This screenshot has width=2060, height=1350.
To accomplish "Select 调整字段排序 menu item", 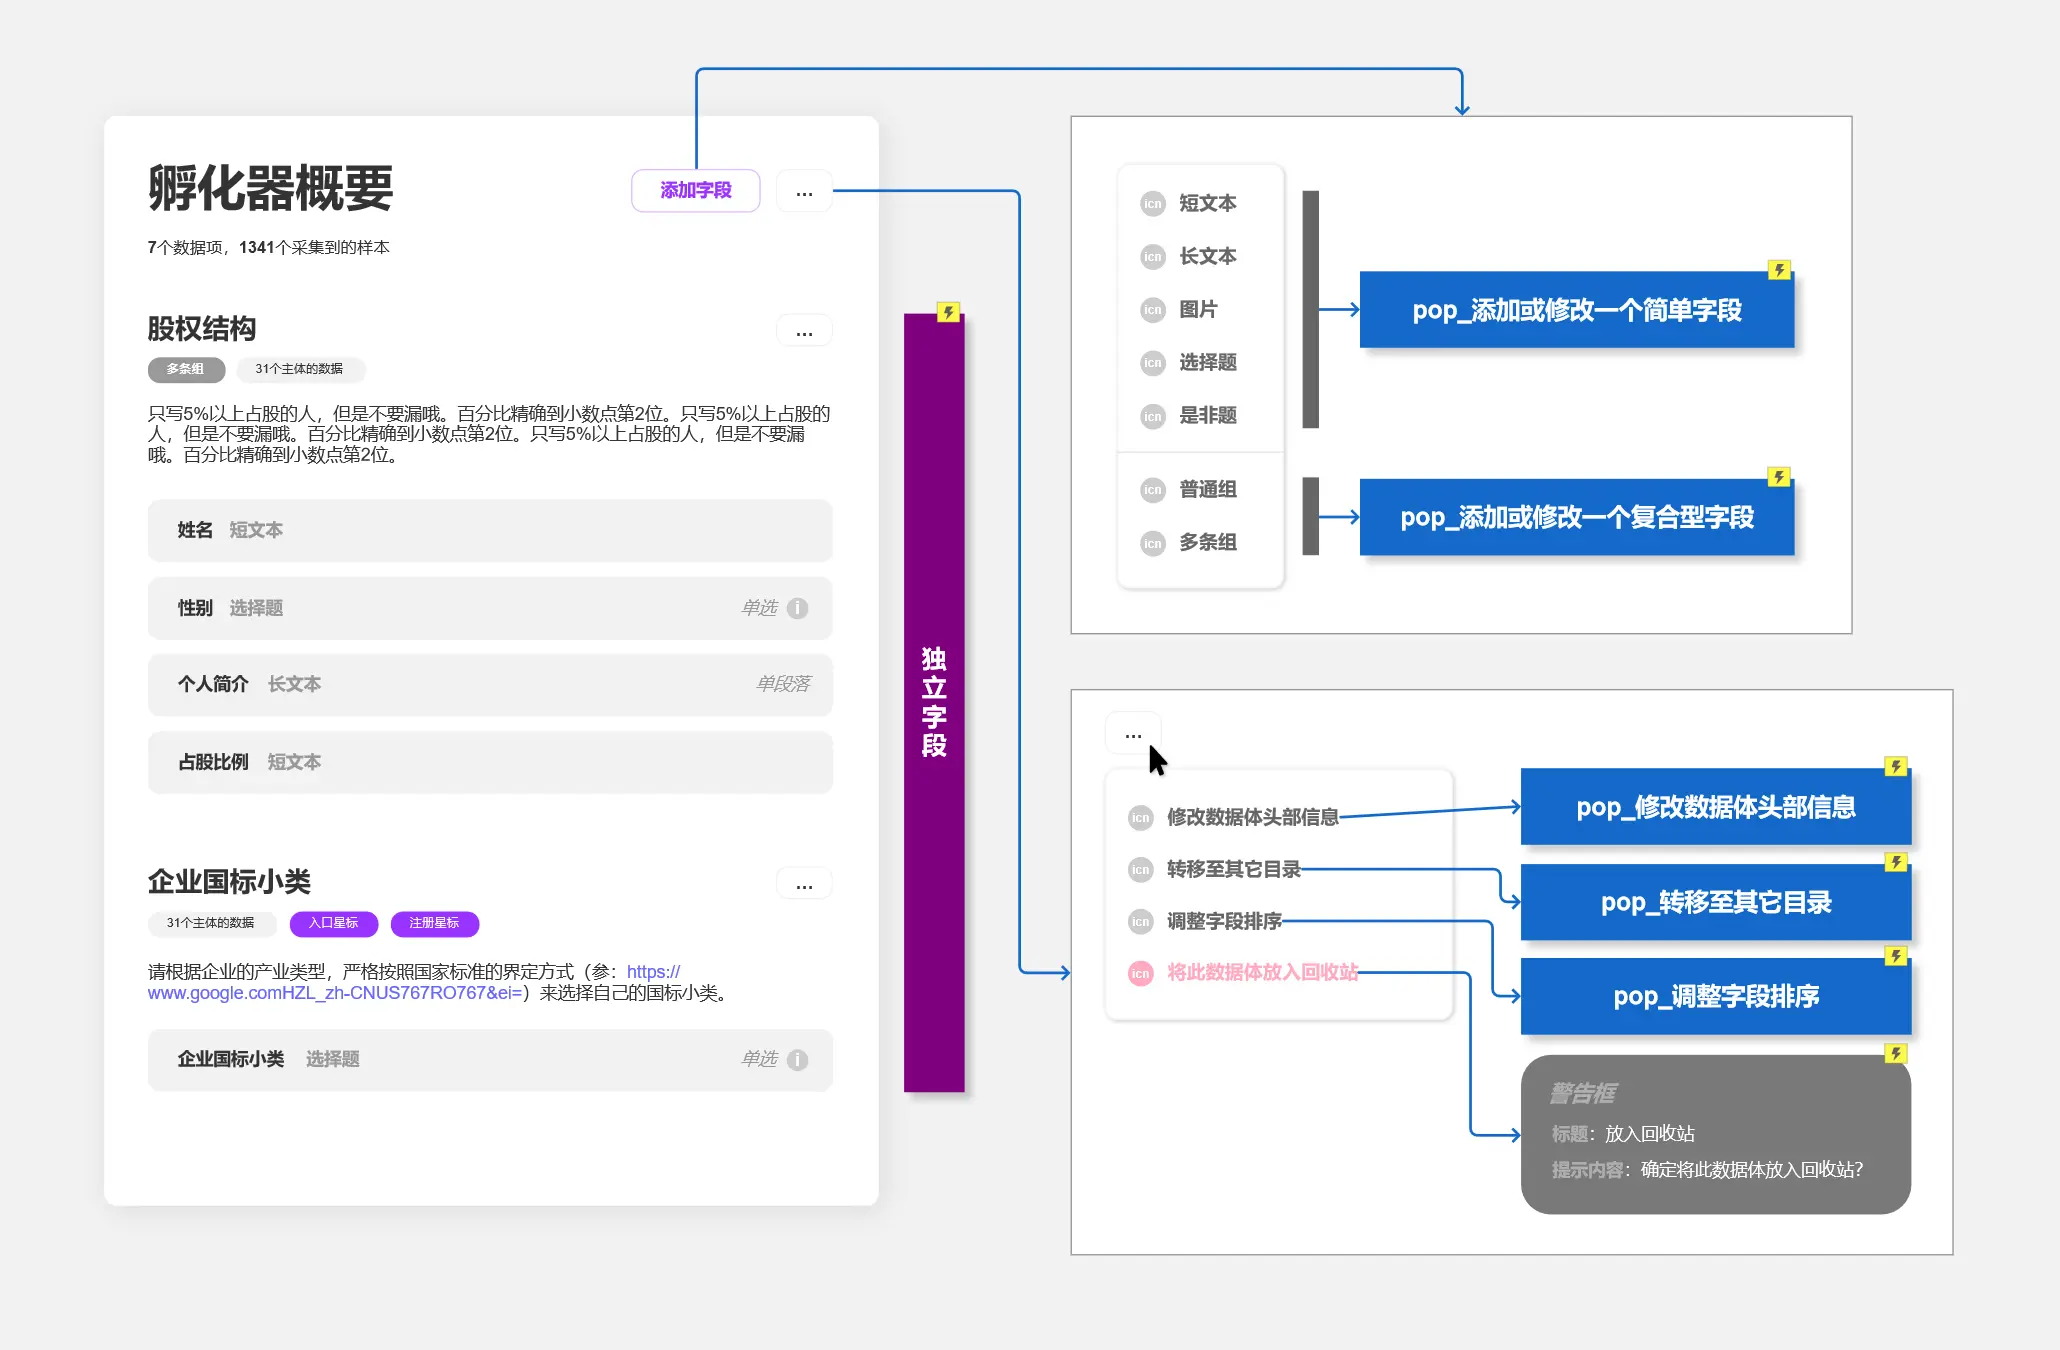I will (x=1224, y=921).
